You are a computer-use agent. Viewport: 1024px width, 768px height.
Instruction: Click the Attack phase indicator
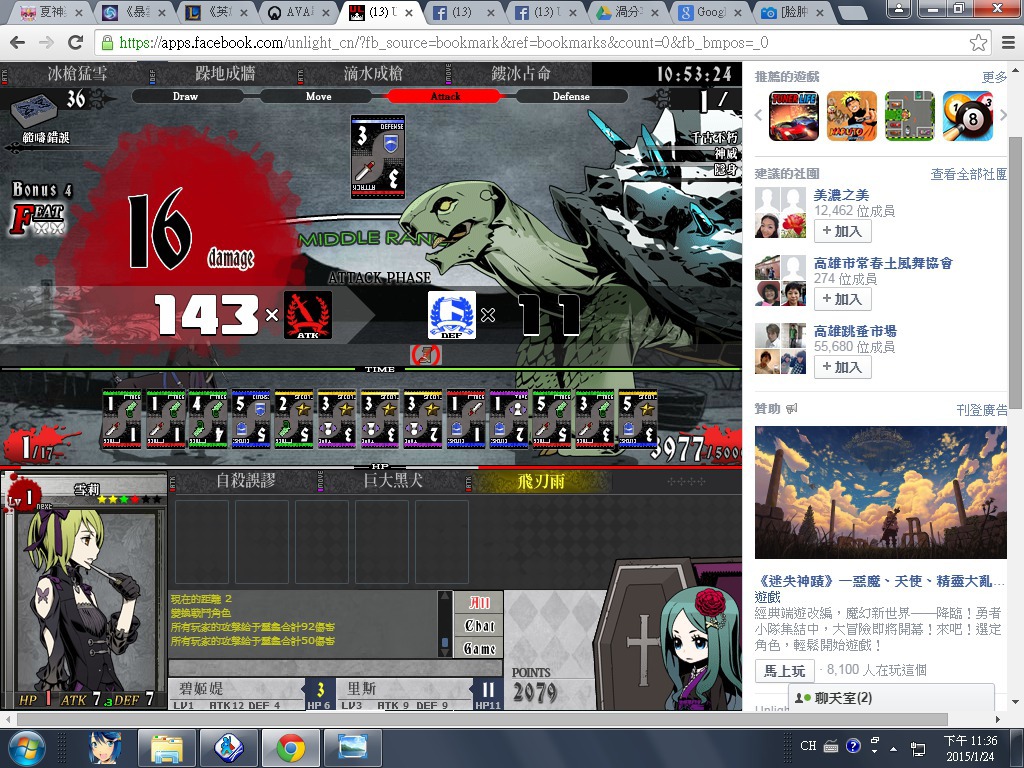[x=445, y=96]
